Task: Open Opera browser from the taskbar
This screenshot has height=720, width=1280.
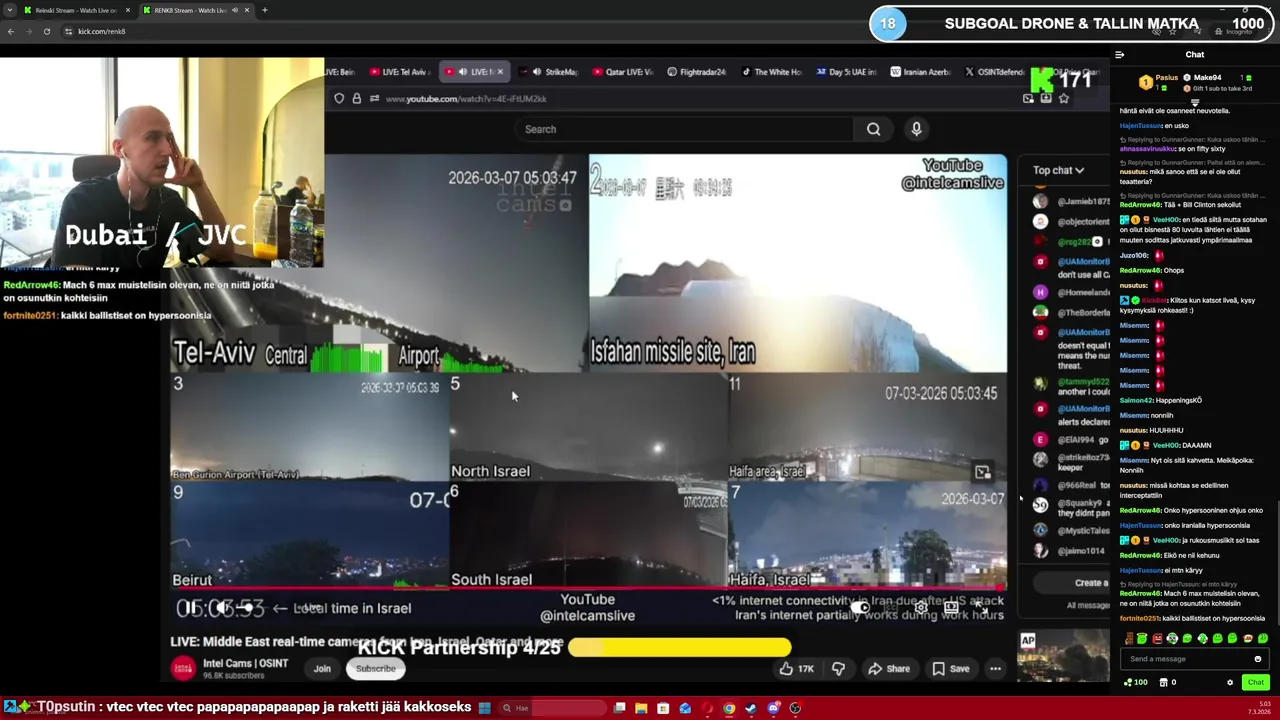Action: pos(707,708)
